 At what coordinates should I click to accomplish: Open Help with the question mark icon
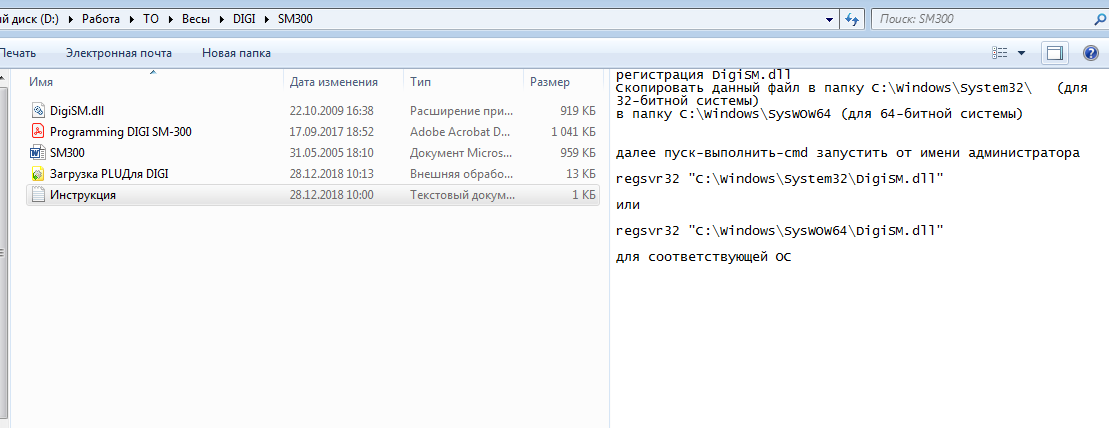point(1091,53)
